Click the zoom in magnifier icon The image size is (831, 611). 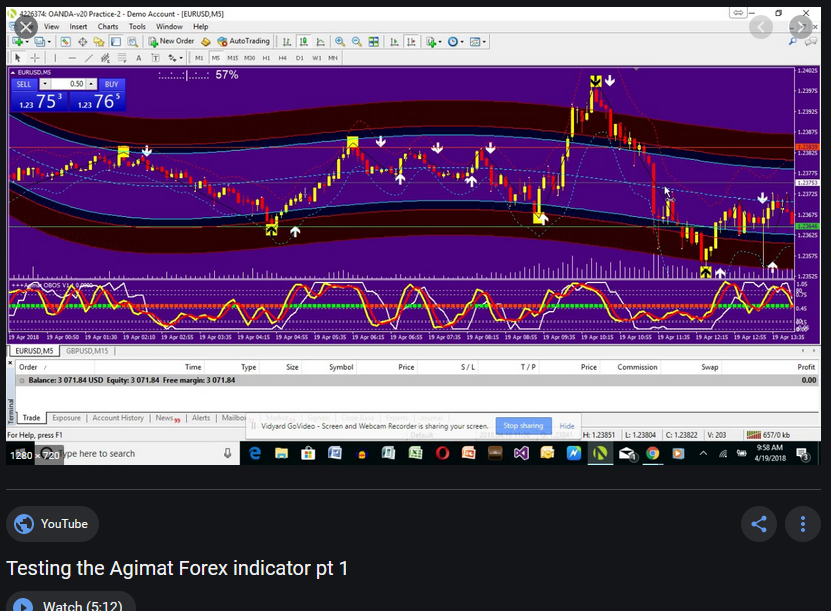[x=340, y=42]
